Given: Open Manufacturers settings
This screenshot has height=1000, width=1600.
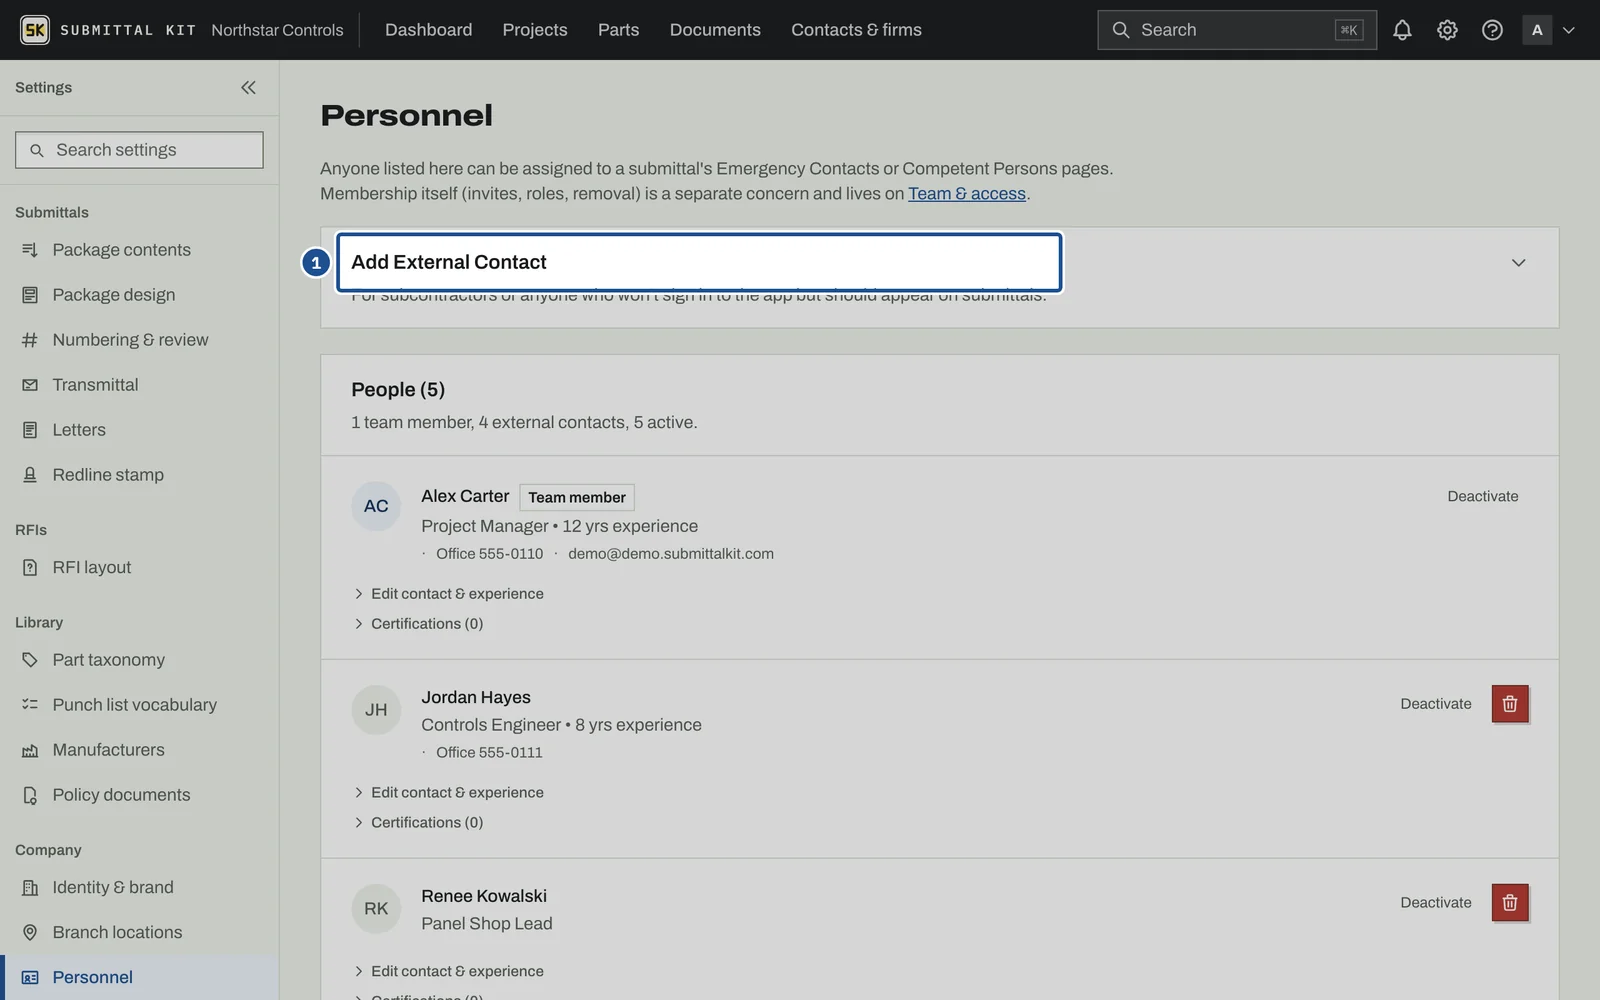Looking at the screenshot, I should click(x=139, y=750).
